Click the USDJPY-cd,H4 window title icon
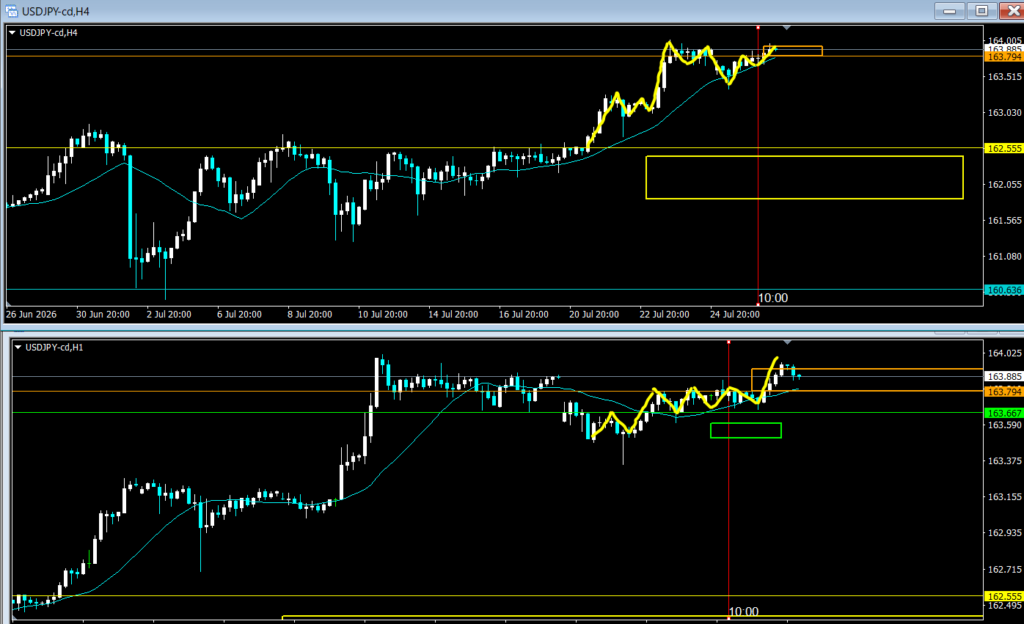The width and height of the screenshot is (1024, 624). coord(11,11)
